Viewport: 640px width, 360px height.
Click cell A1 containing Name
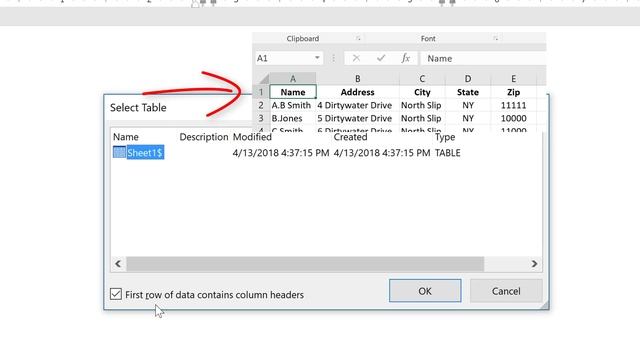[293, 92]
